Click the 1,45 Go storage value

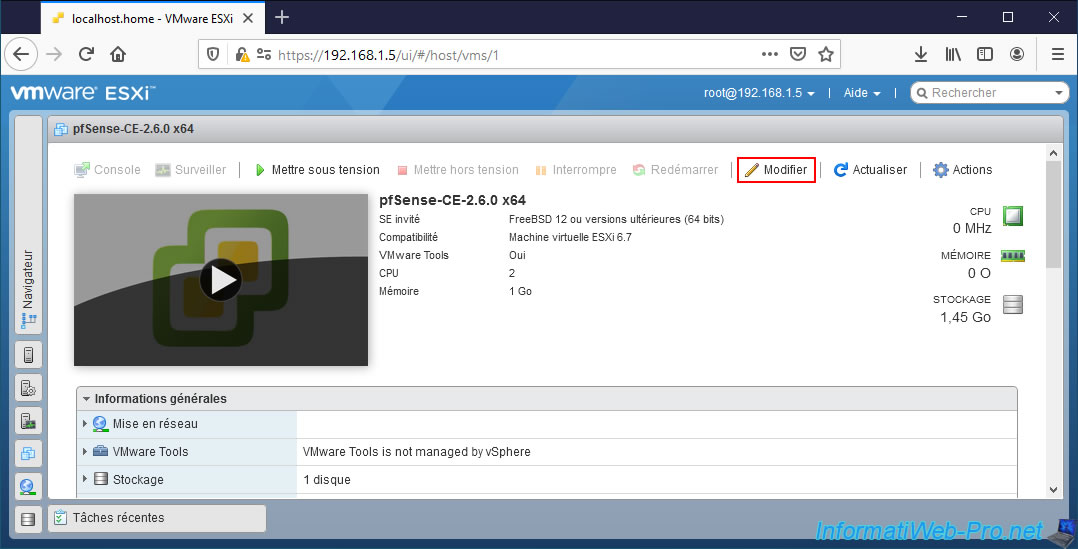[965, 317]
